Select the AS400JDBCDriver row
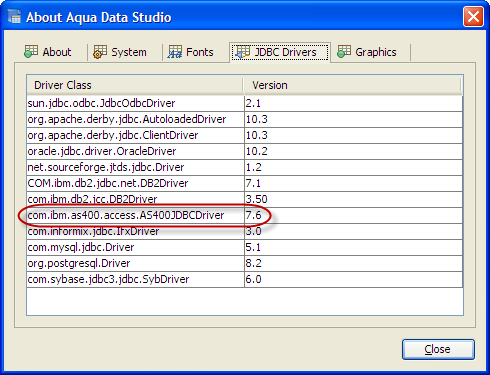 pos(245,215)
